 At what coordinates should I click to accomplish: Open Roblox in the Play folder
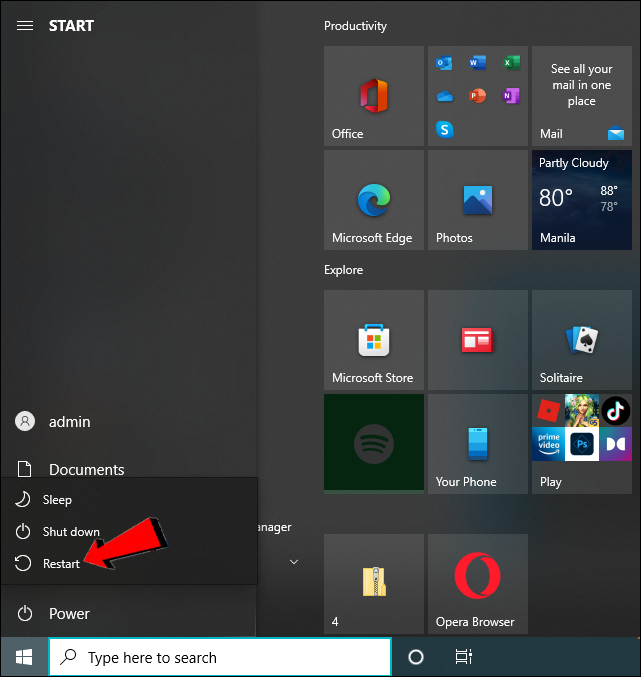548,411
